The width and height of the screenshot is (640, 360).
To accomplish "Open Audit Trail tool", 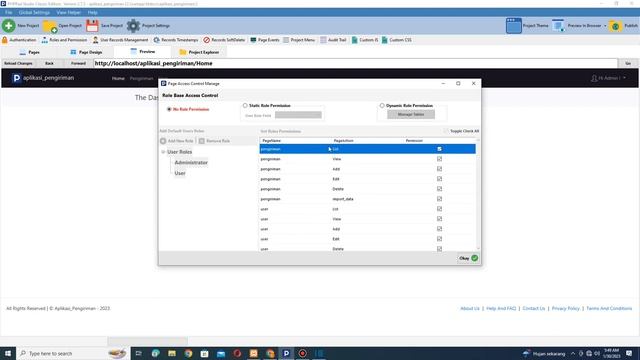I will click(333, 40).
